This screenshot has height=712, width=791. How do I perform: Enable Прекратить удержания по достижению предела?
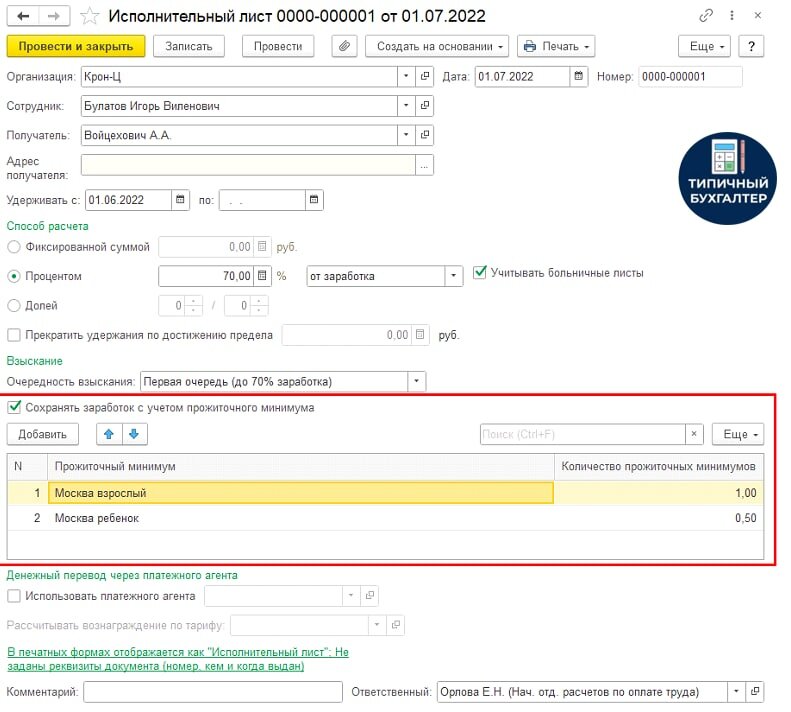click(14, 337)
